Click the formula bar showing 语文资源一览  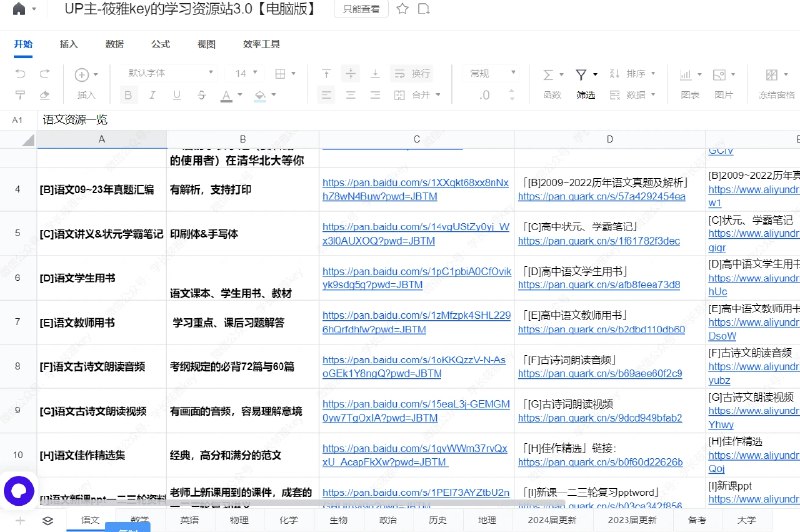pos(418,120)
